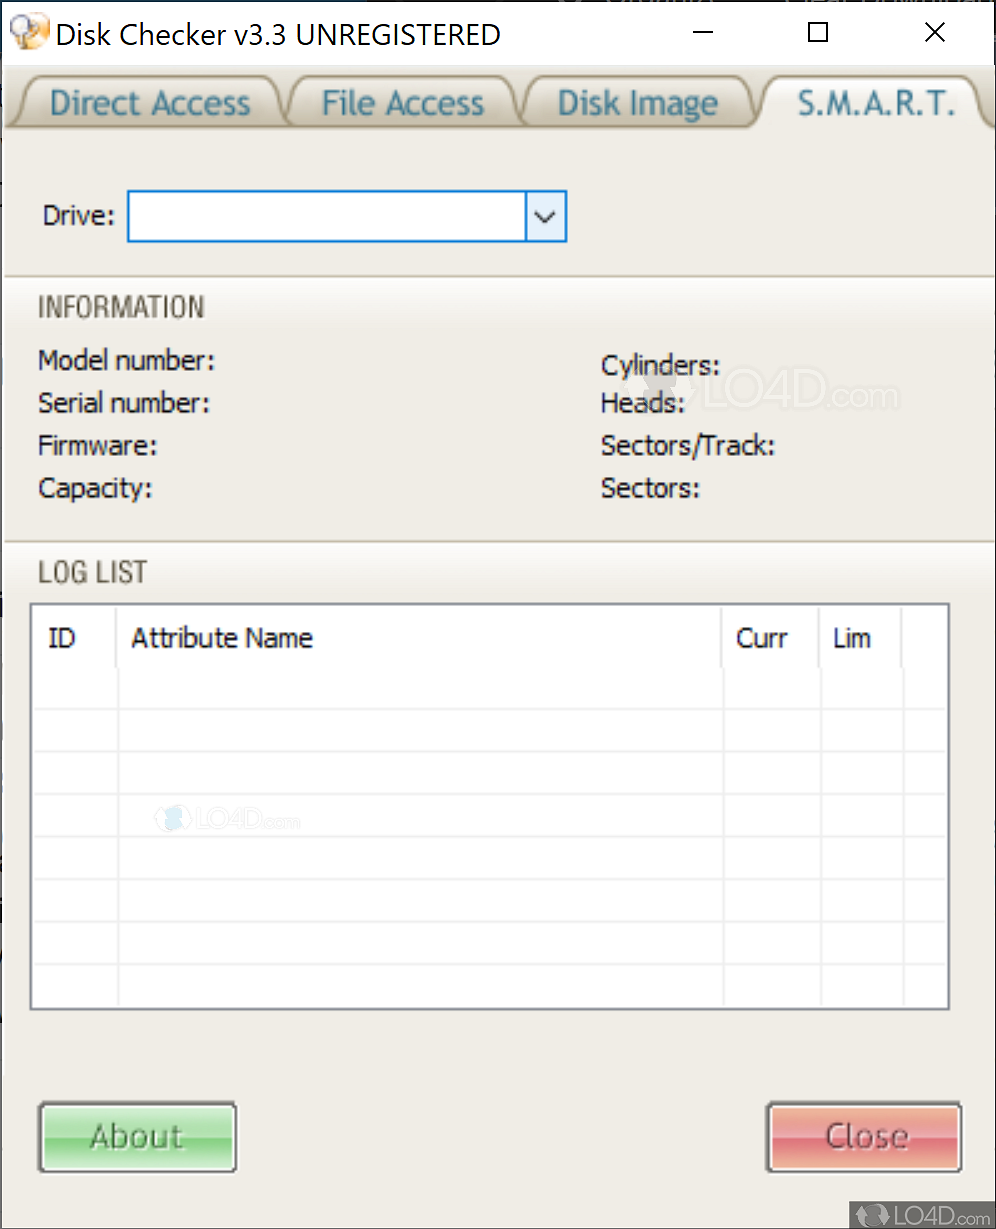Viewport: 996px width, 1229px height.
Task: Click the Cylinders label
Action: (x=660, y=365)
